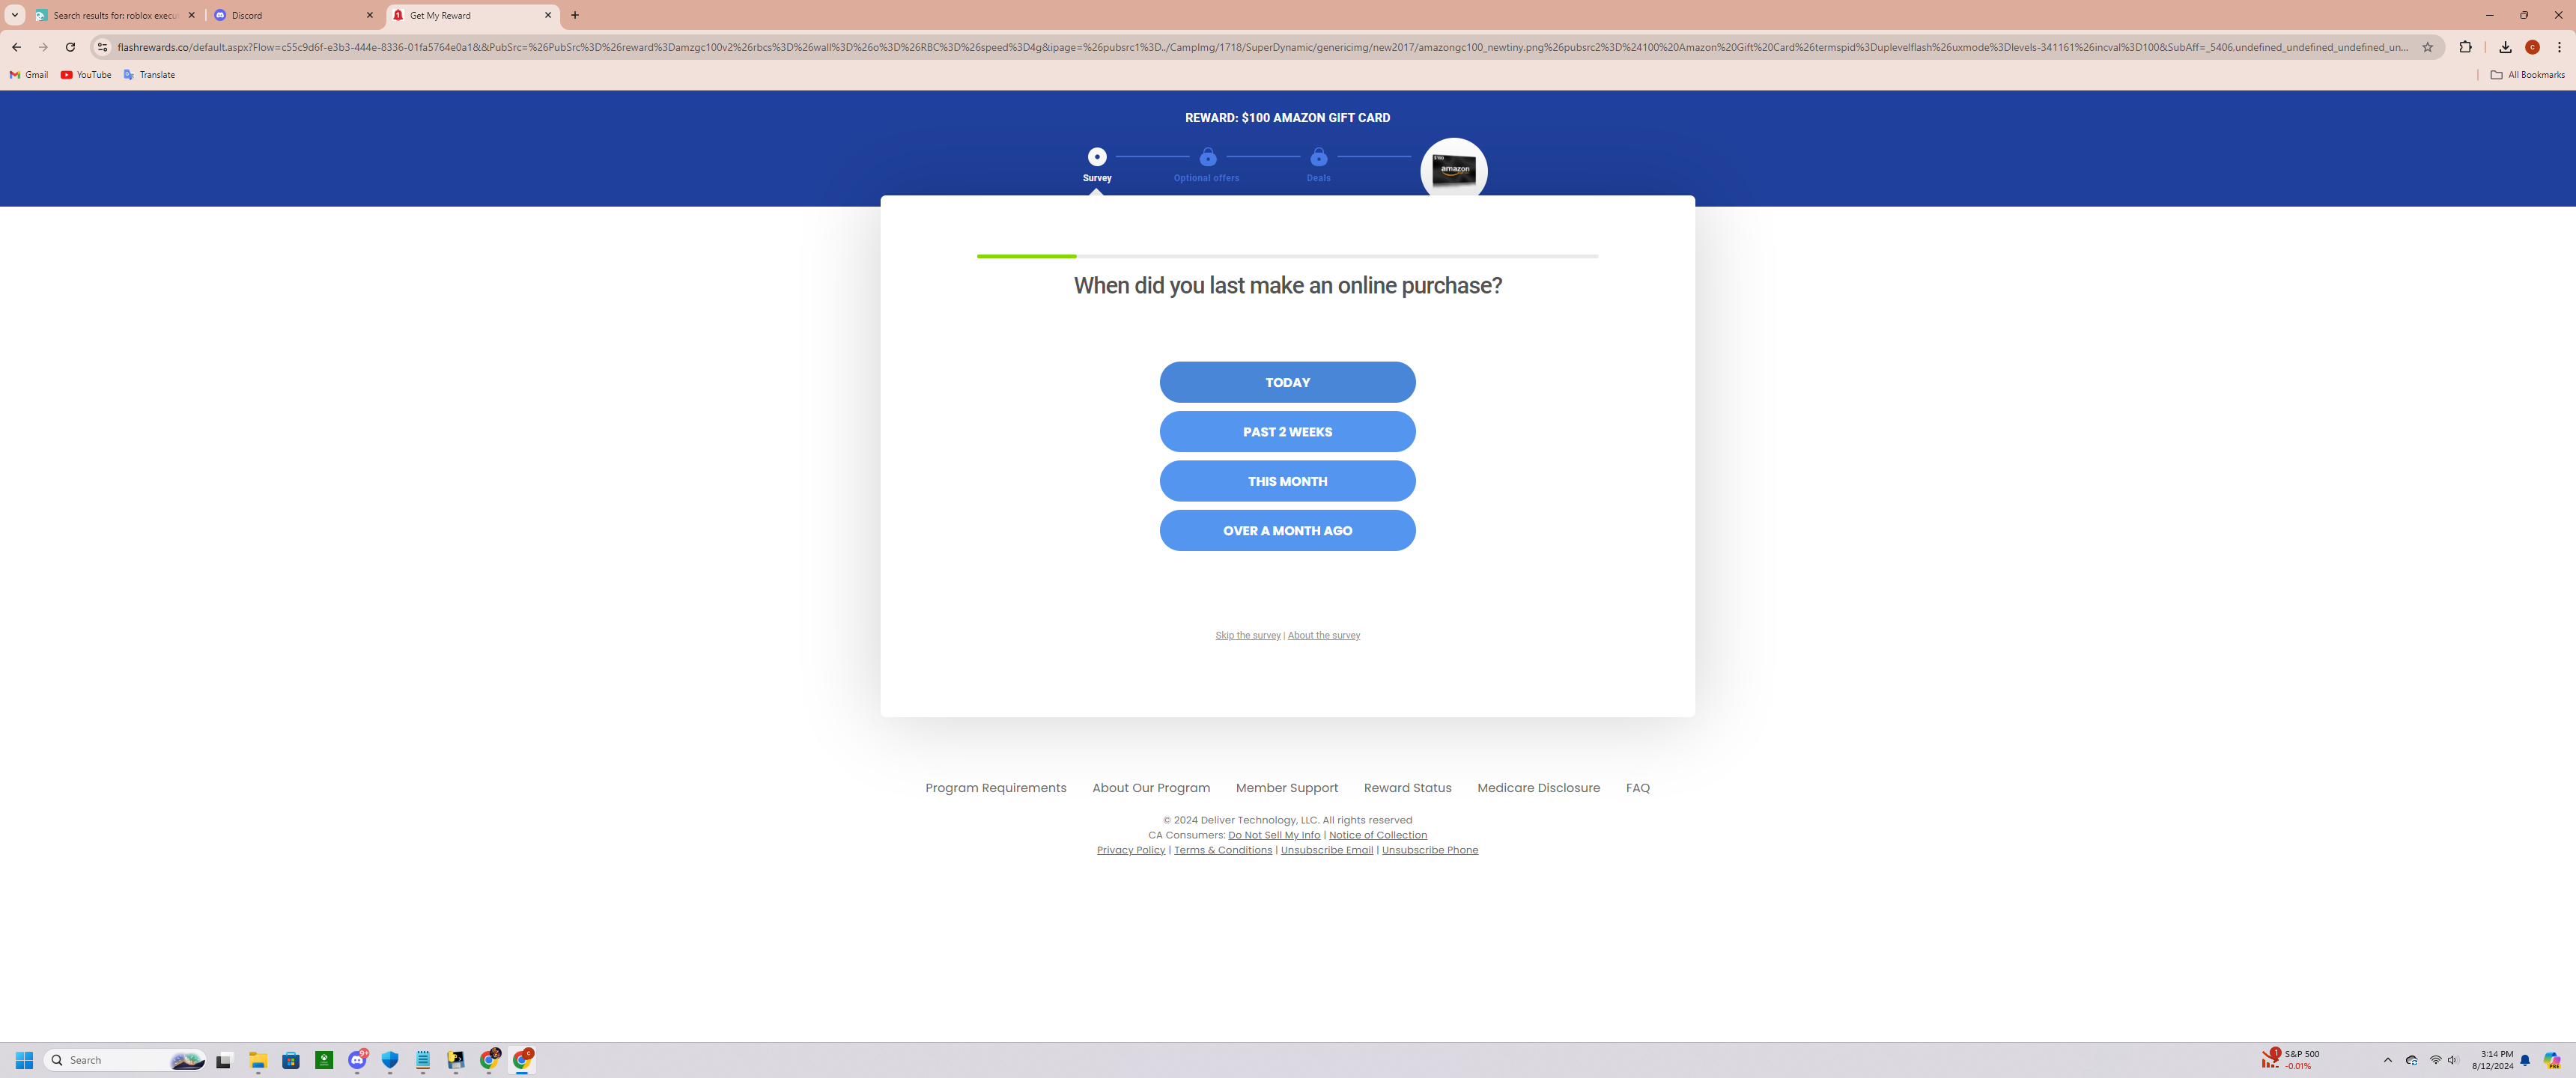
Task: Open Chrome extensions puzzle icon
Action: click(x=2465, y=47)
